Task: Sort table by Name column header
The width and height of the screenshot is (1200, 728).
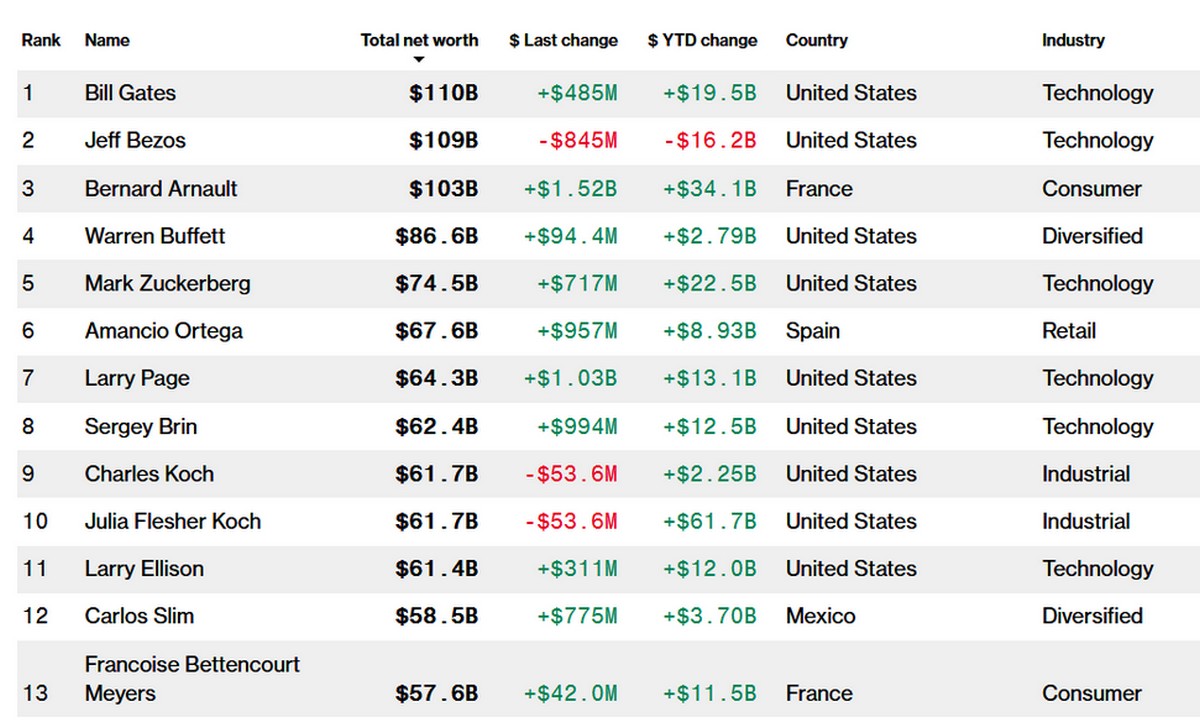Action: coord(107,41)
